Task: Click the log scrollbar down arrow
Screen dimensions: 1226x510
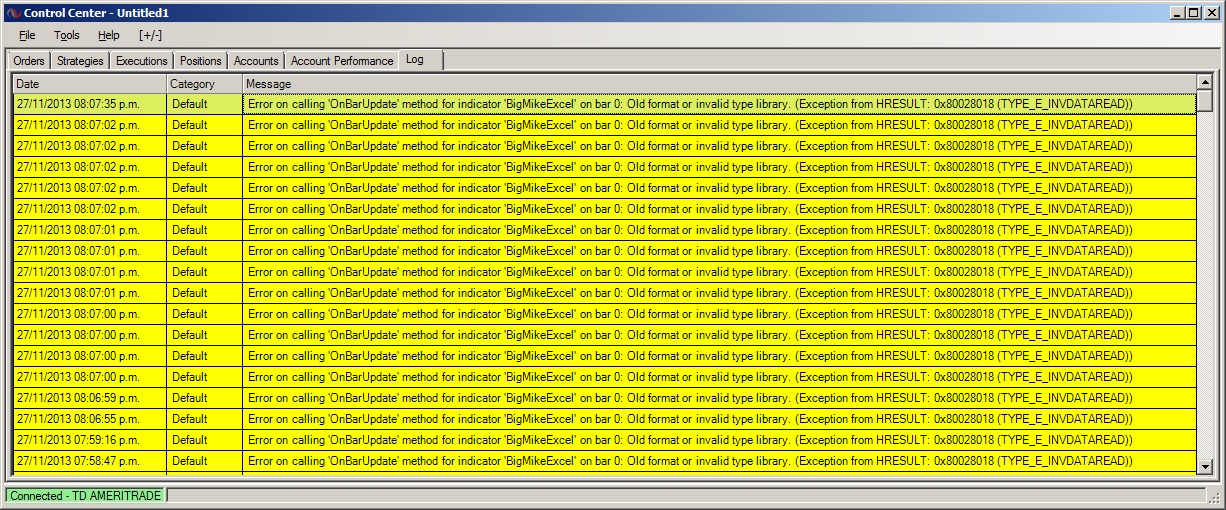Action: click(1205, 466)
